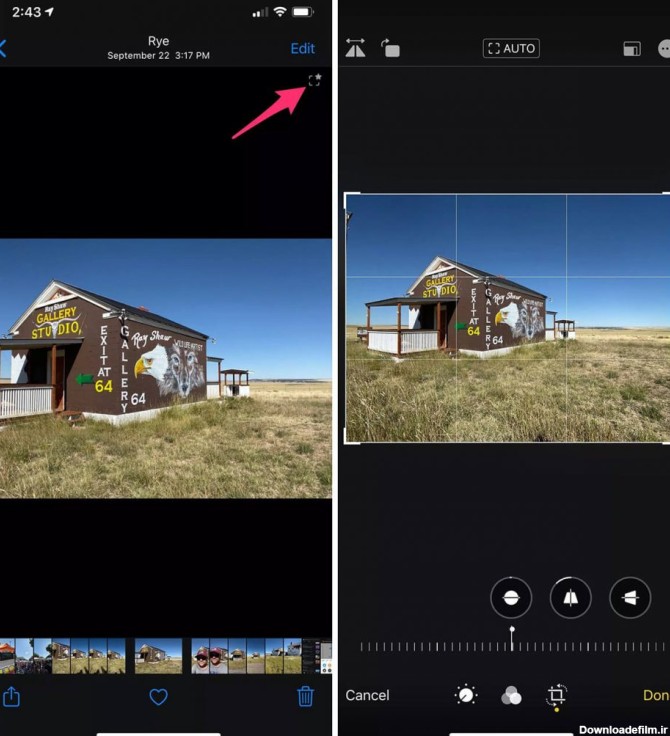The image size is (670, 736).
Task: Switch to the Crop tab
Action: [x=557, y=695]
